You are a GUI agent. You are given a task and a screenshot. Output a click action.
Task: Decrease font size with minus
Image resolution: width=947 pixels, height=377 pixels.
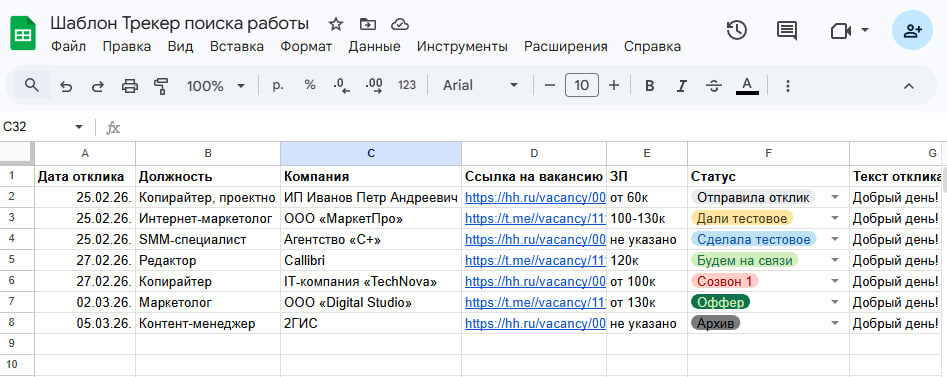click(550, 86)
